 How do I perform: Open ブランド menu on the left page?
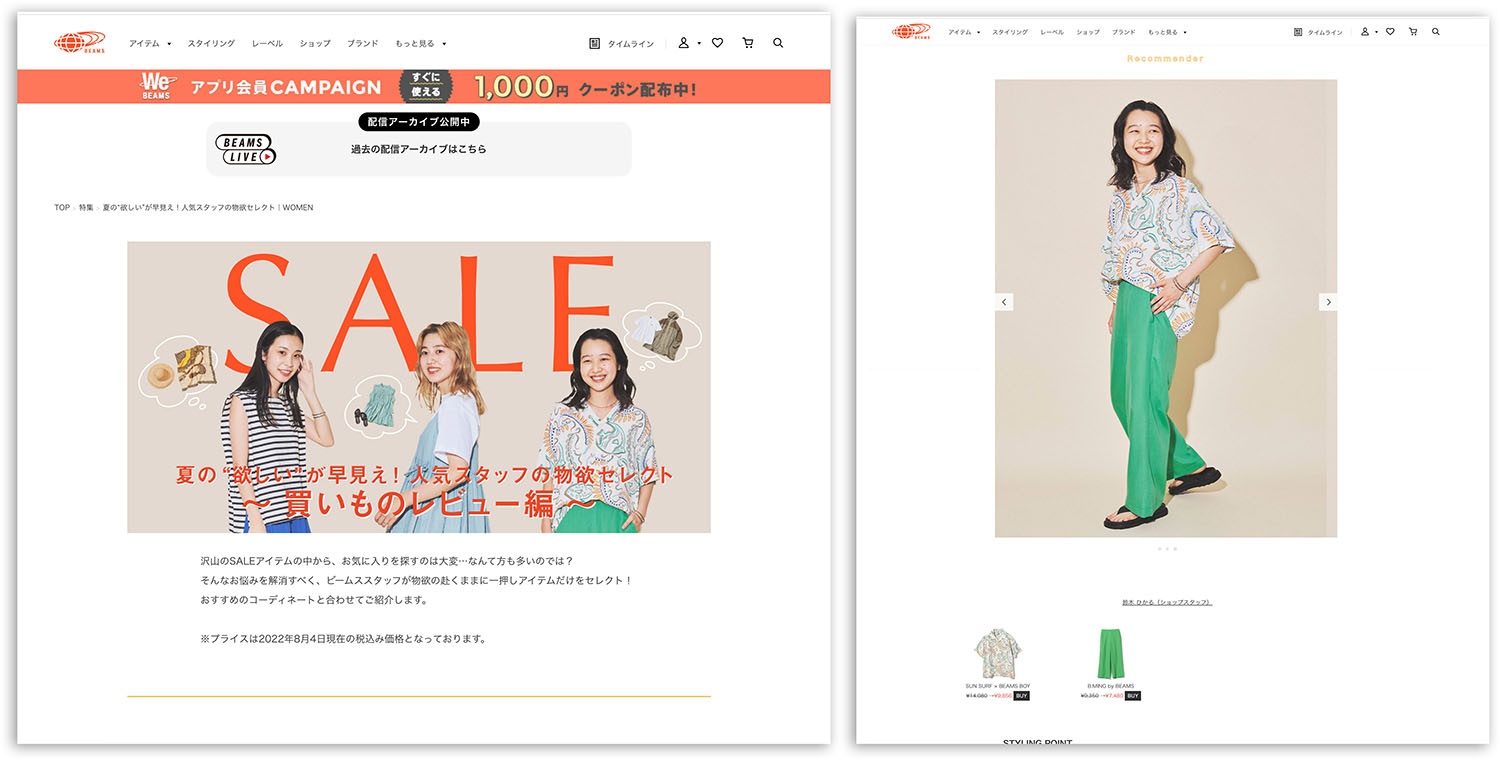(363, 43)
